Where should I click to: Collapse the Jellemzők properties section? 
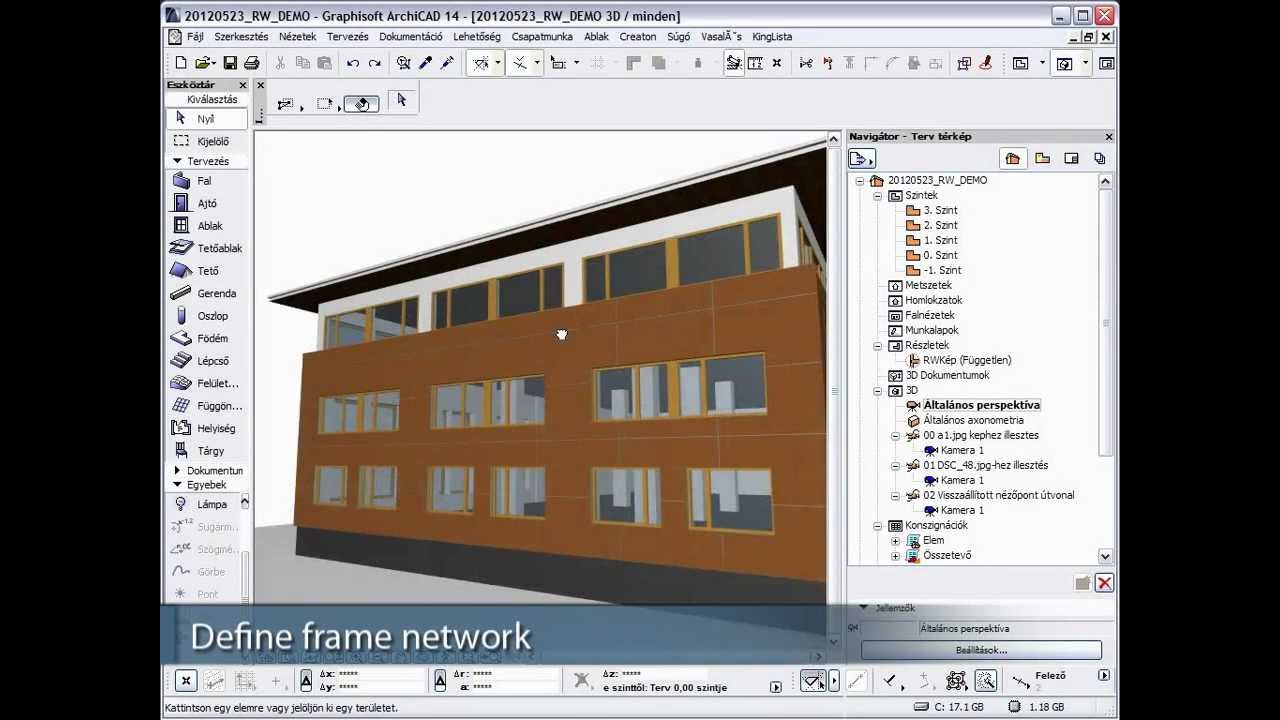click(863, 608)
